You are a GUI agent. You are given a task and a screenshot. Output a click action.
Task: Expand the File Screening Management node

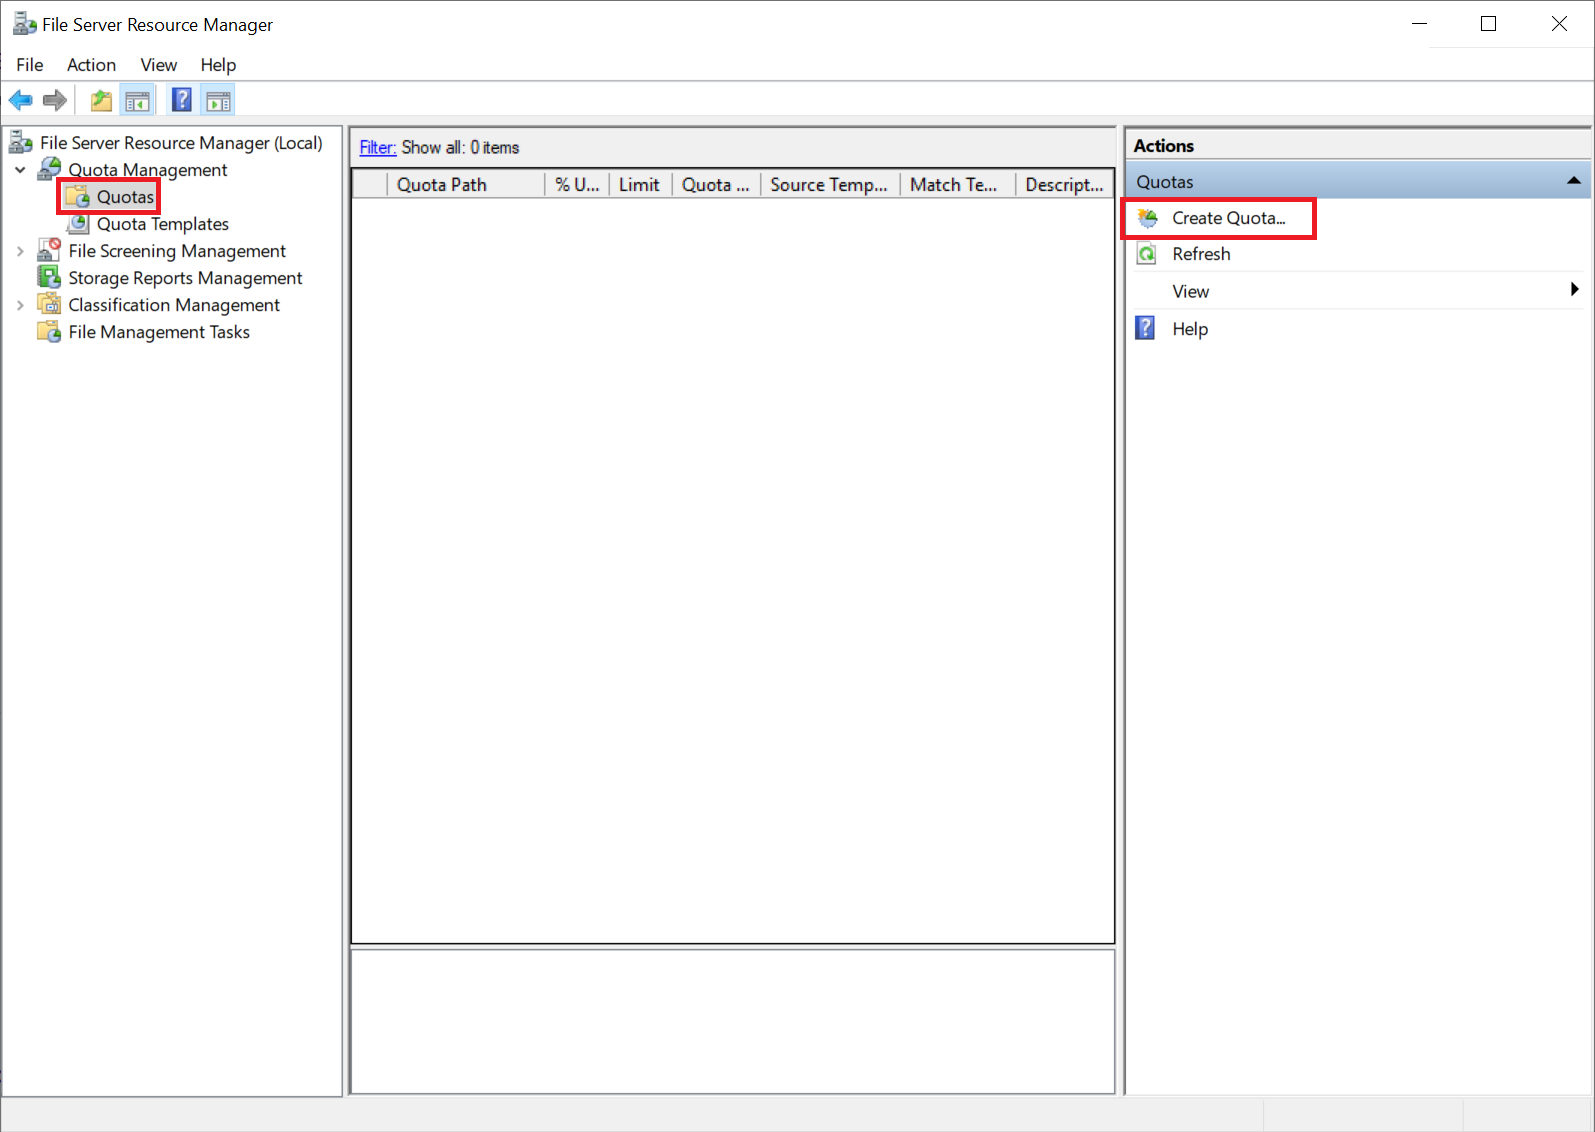click(20, 251)
